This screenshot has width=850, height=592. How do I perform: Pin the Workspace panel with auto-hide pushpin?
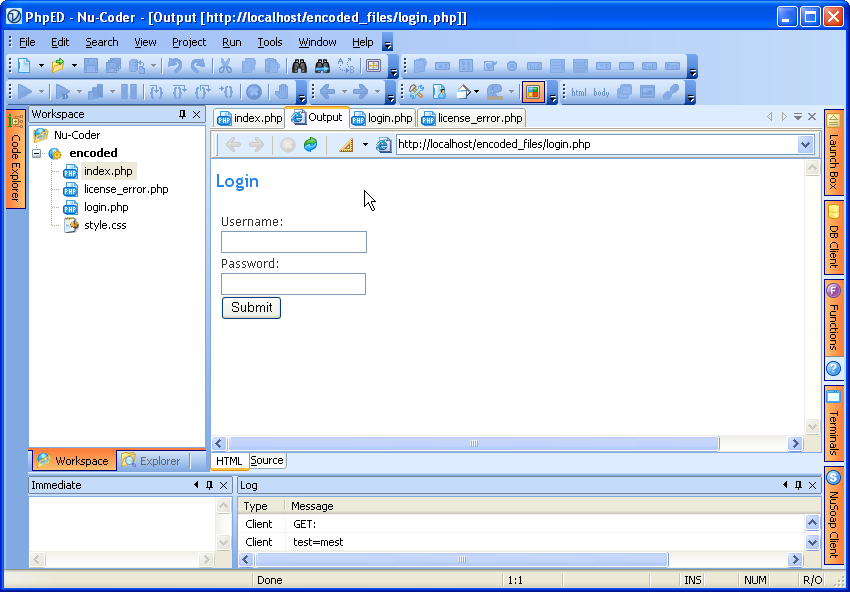(182, 115)
